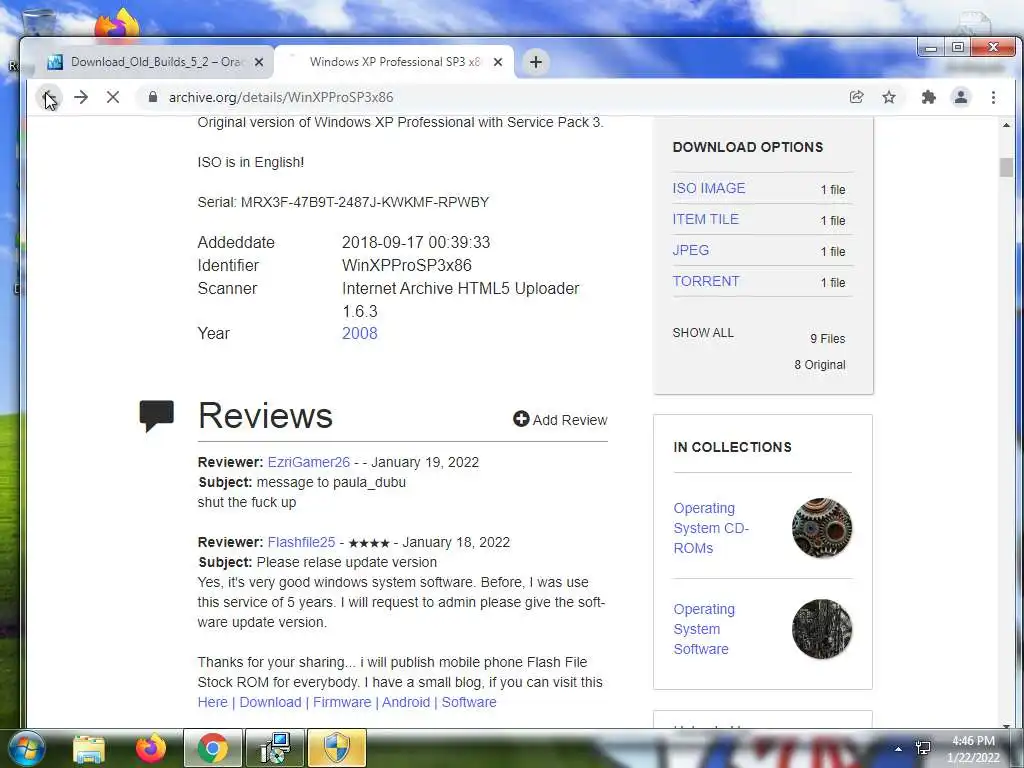Click the Add Review plus icon
The width and height of the screenshot is (1024, 768).
[x=520, y=419]
